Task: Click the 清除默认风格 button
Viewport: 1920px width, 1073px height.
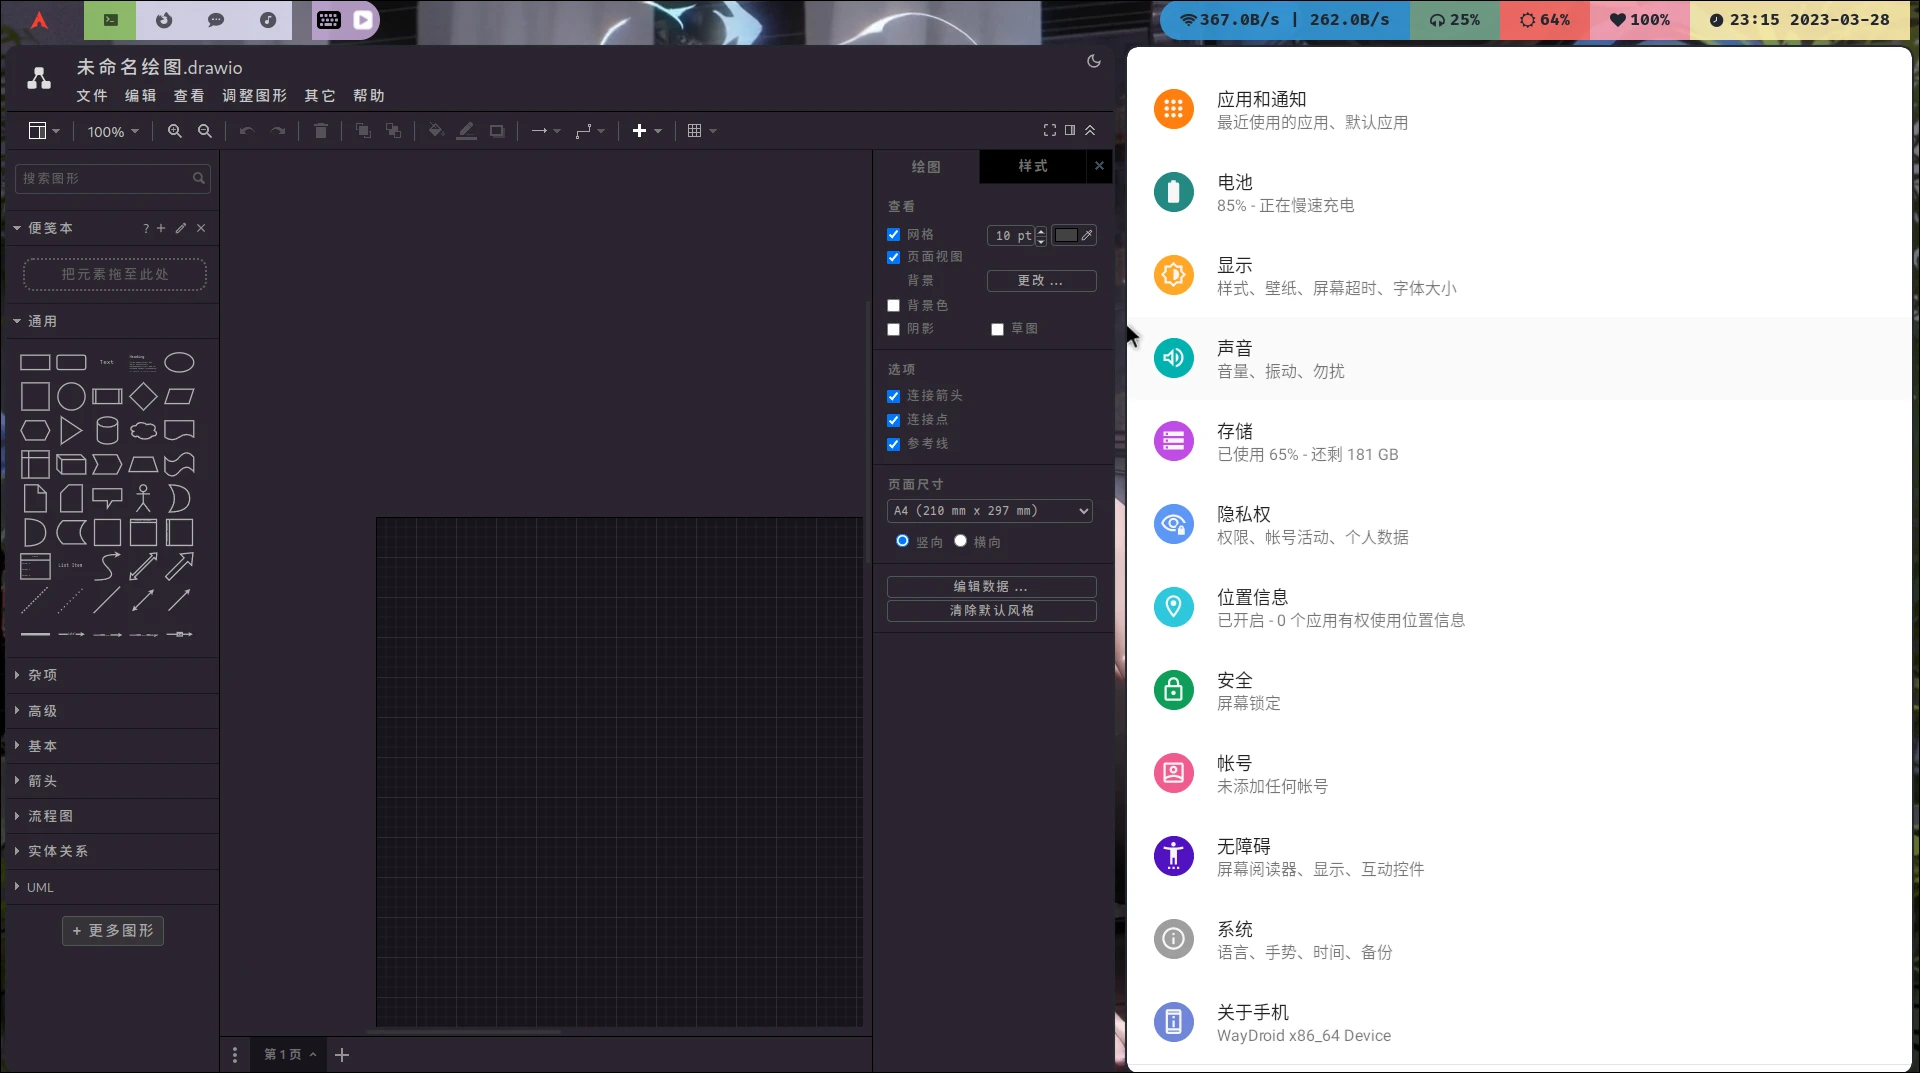Action: 991,610
